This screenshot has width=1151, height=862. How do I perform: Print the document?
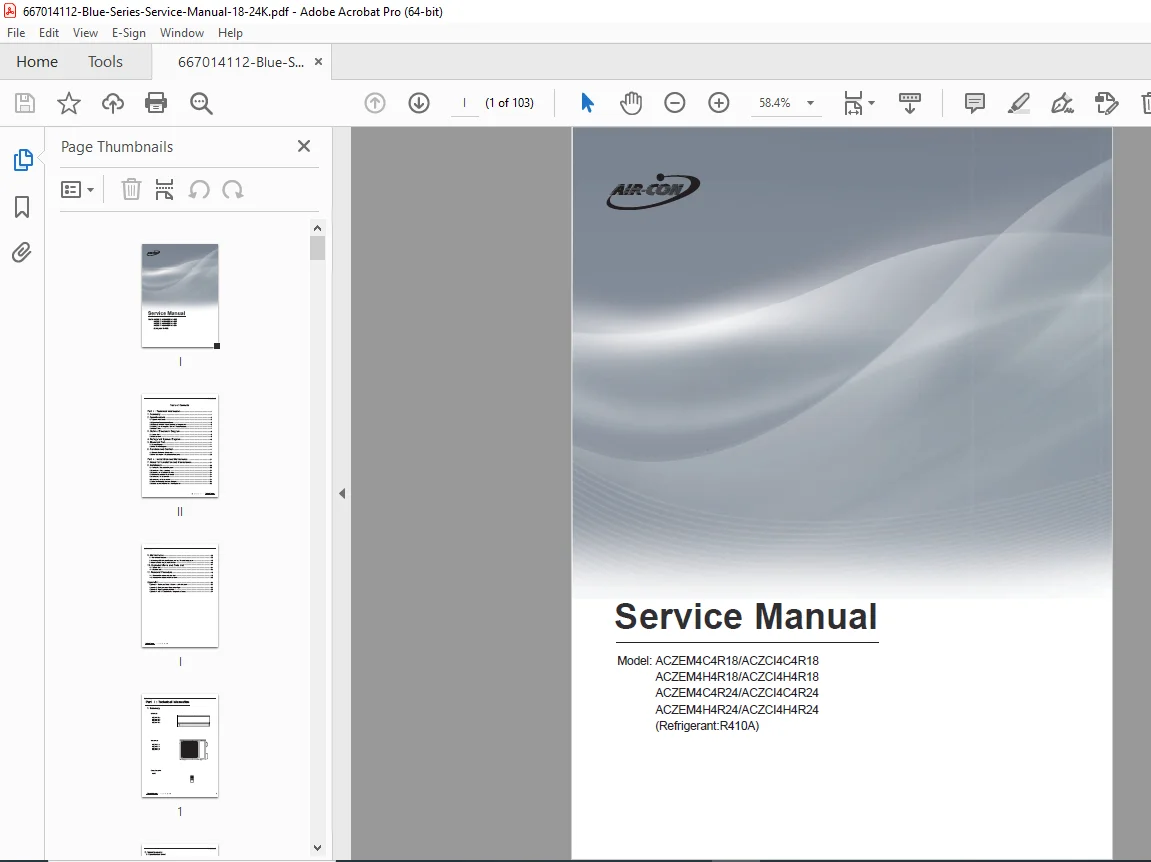(x=156, y=103)
